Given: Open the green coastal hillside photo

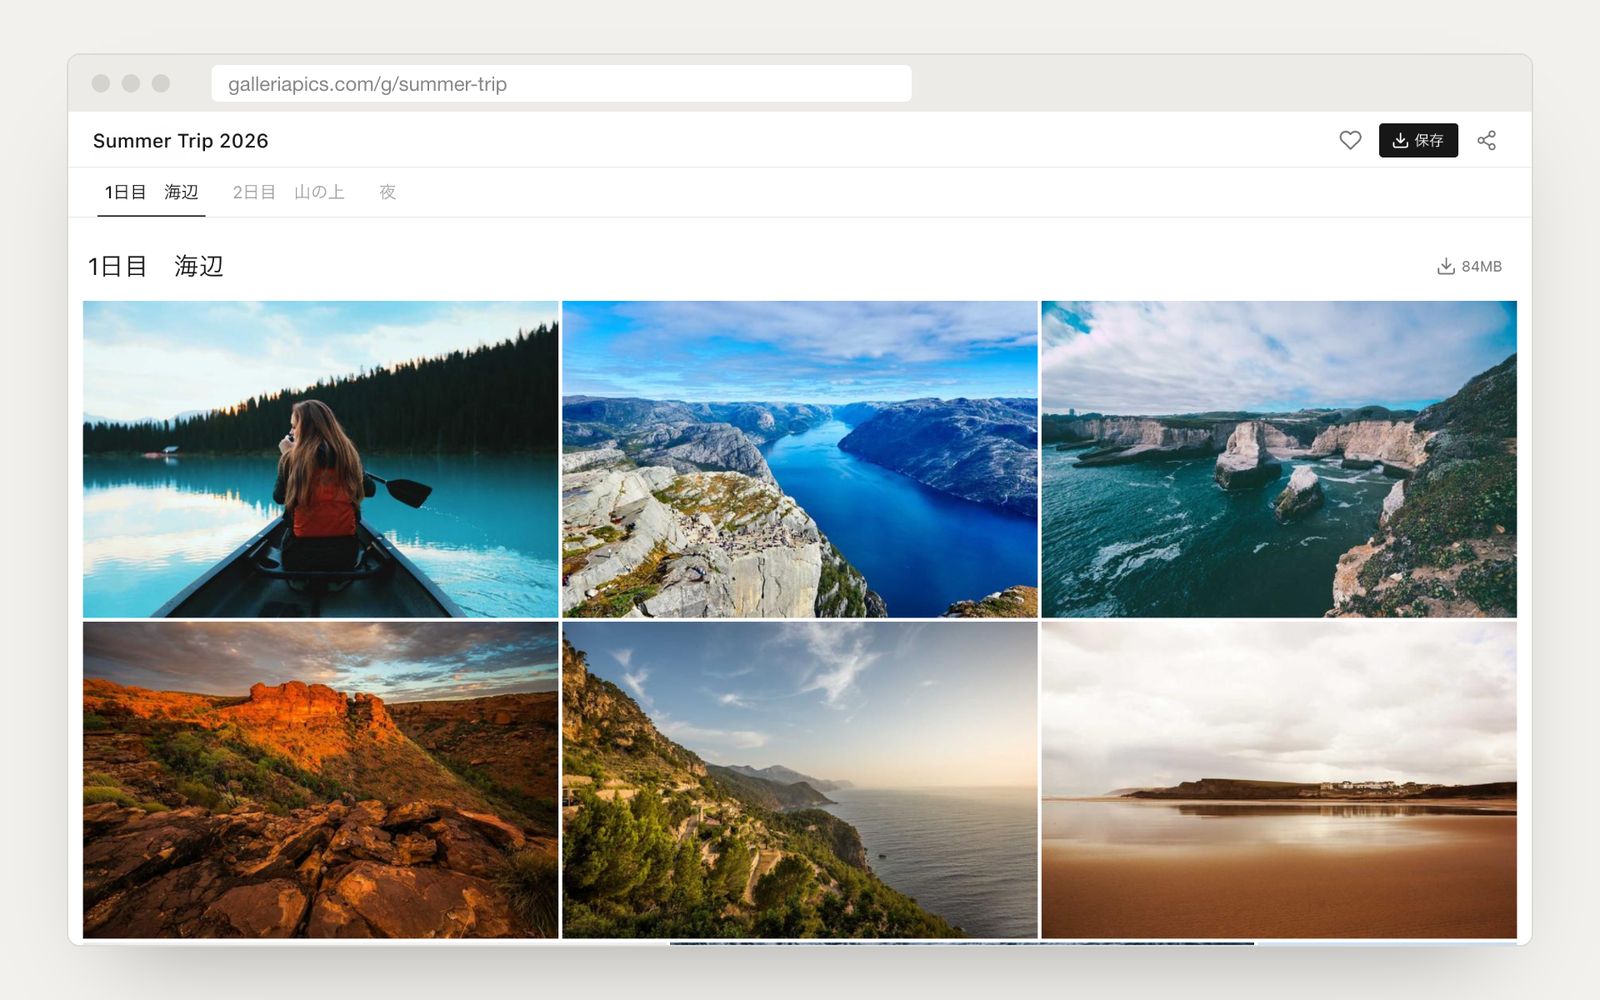Looking at the screenshot, I should tap(800, 780).
